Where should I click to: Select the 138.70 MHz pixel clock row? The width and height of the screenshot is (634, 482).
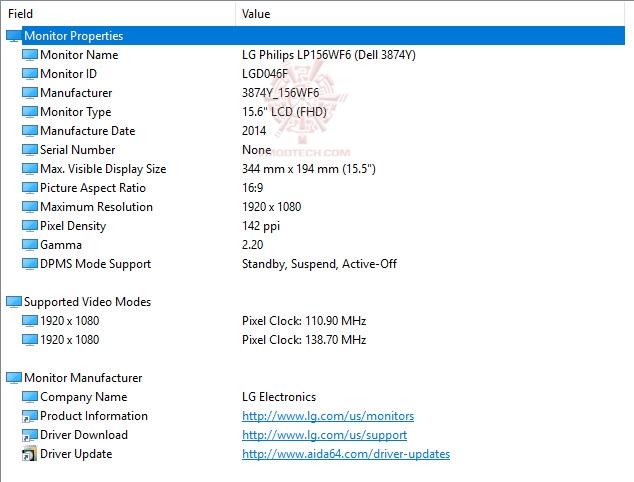point(304,340)
